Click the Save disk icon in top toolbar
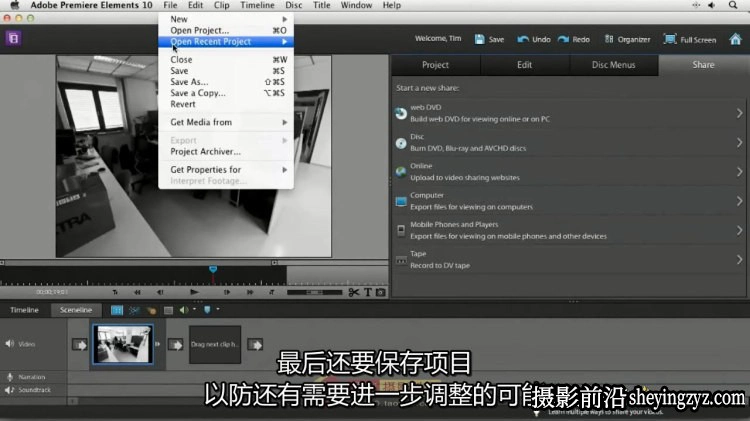Image resolution: width=750 pixels, height=421 pixels. [479, 39]
